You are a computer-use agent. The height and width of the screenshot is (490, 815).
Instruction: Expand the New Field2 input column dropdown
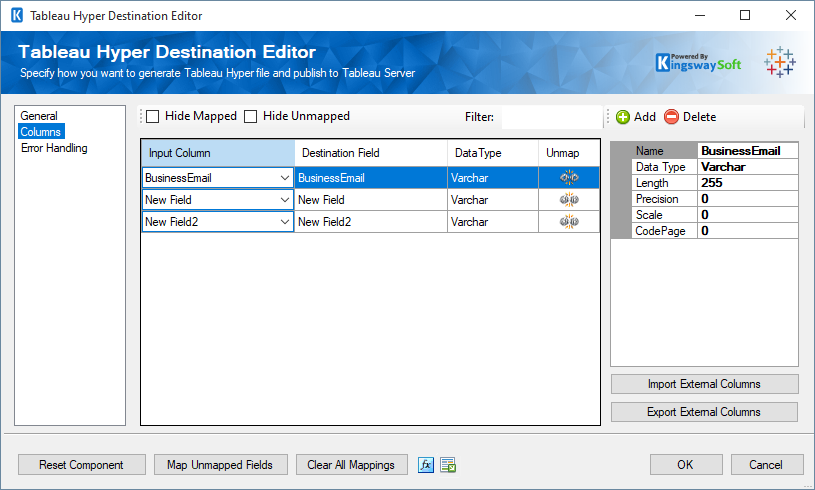click(284, 222)
